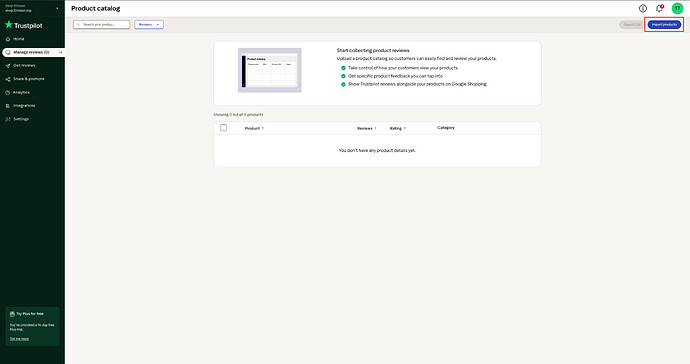Sort table by Reviews column
Screen dimensions: 690x364
coord(367,128)
